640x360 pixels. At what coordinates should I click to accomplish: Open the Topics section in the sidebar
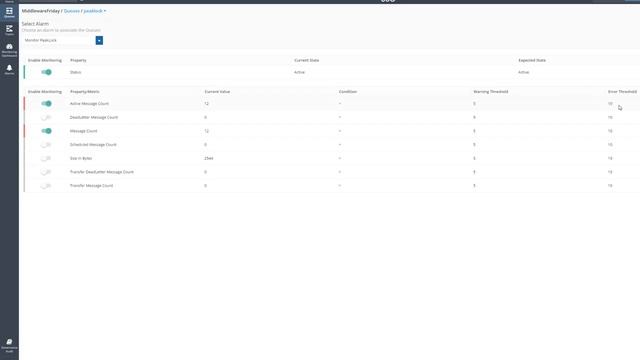pos(9,30)
